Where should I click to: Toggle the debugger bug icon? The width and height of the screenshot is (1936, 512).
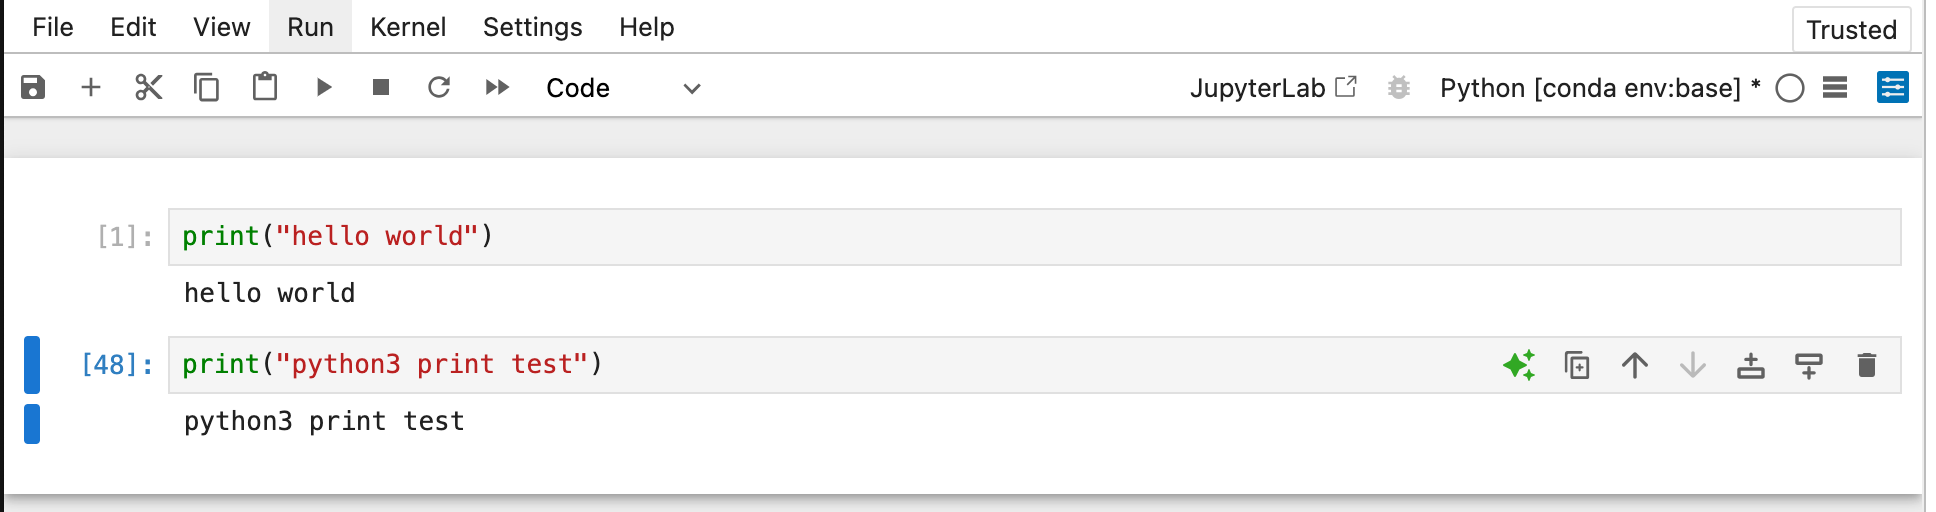click(x=1399, y=88)
